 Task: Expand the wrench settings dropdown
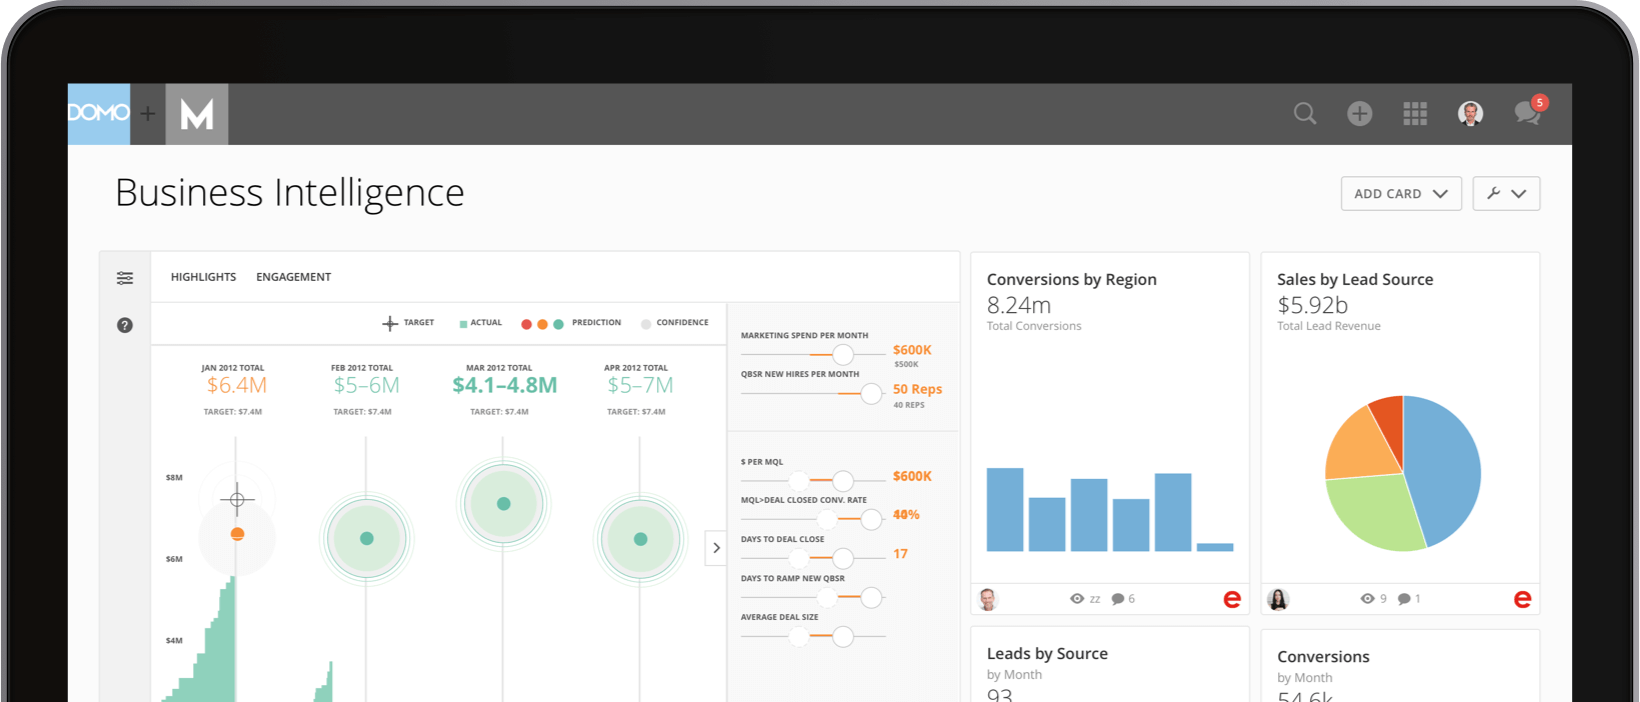pyautogui.click(x=1506, y=194)
